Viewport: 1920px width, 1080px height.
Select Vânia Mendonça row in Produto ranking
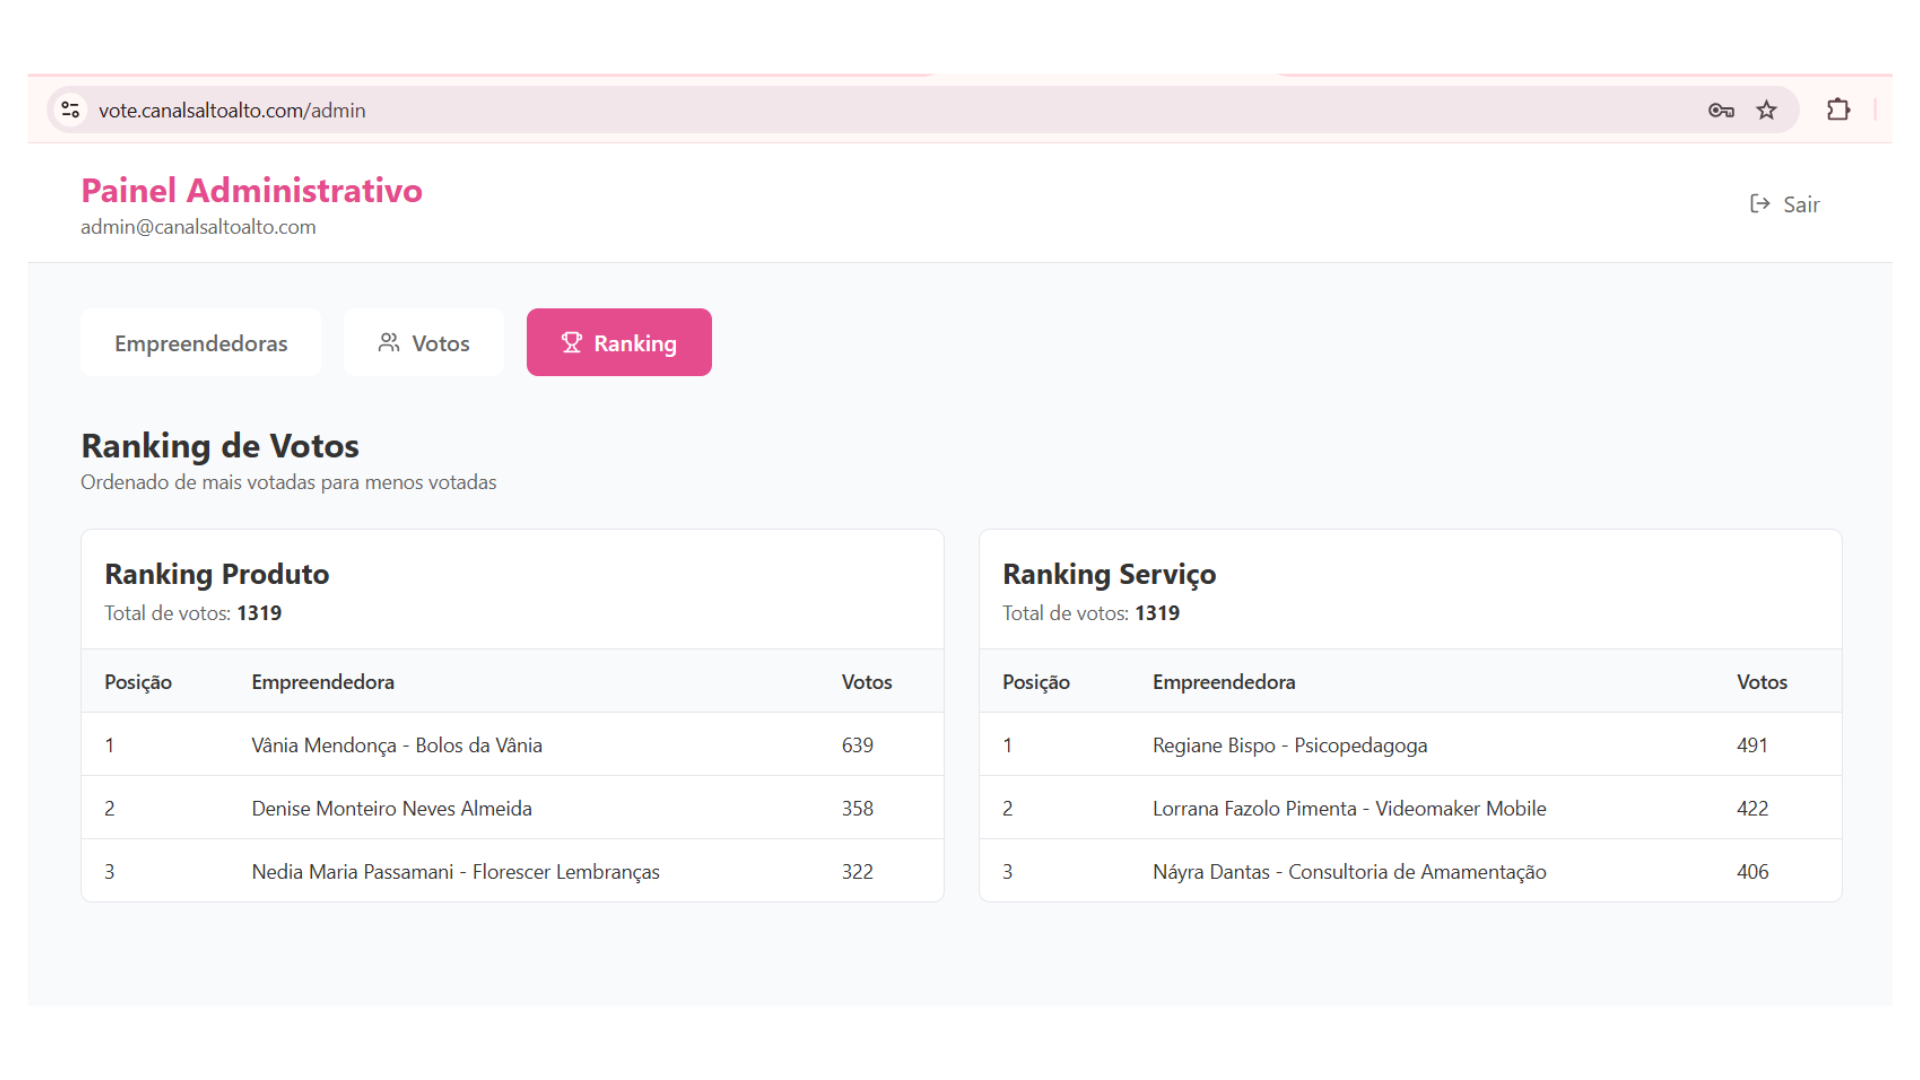point(397,745)
